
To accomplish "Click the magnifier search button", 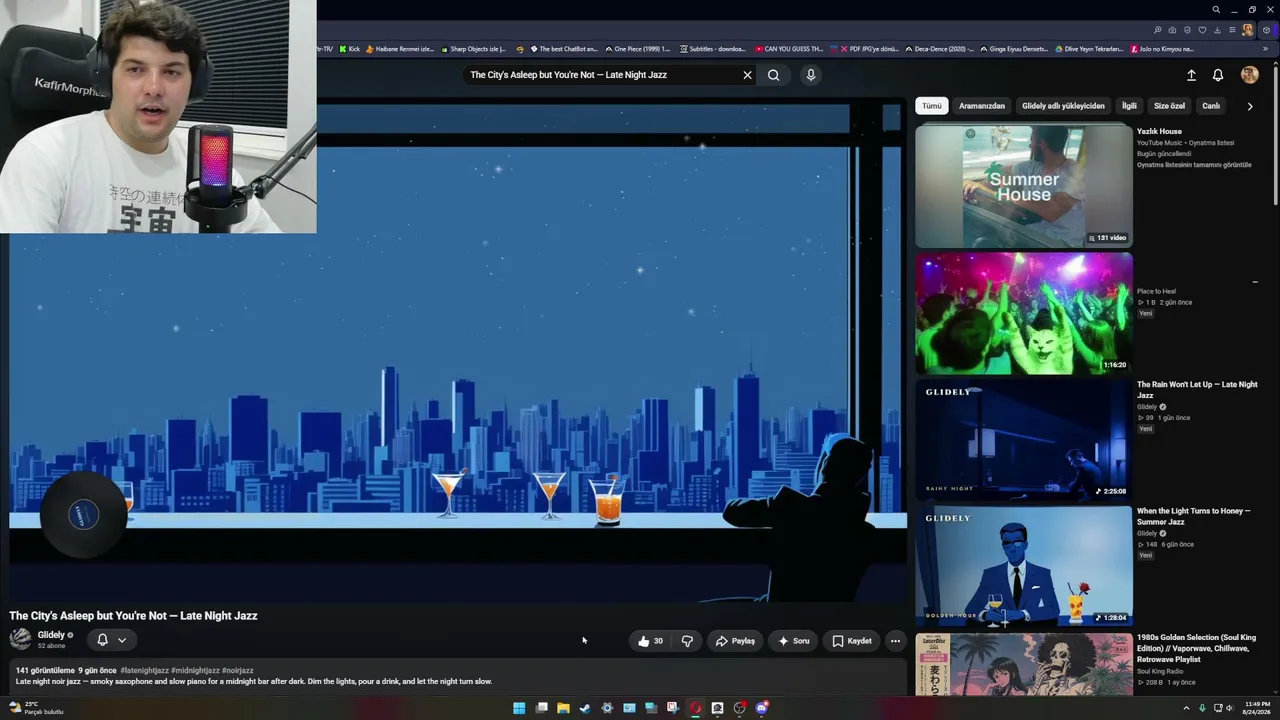I will (x=773, y=75).
